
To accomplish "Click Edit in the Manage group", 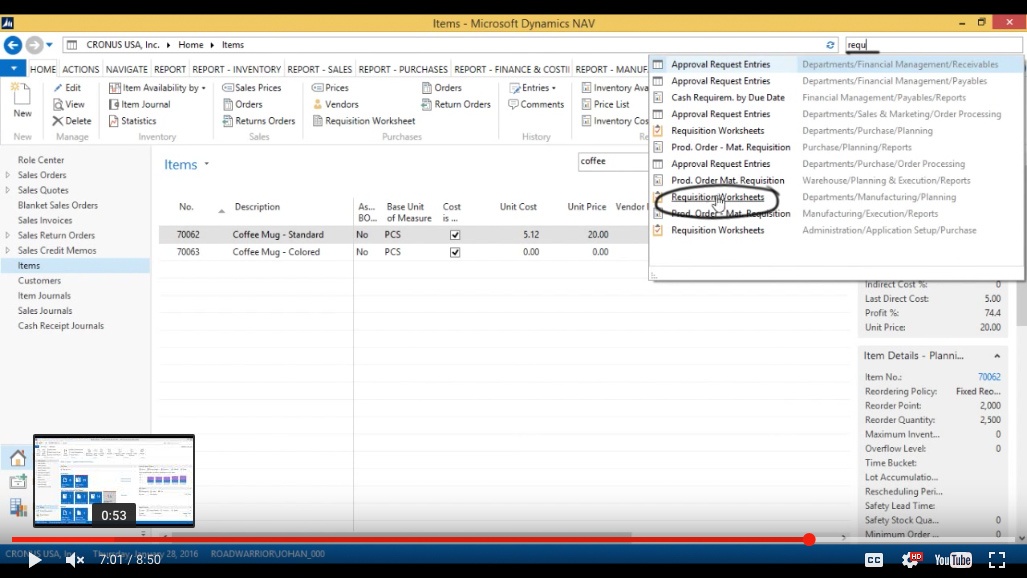I will pyautogui.click(x=67, y=87).
